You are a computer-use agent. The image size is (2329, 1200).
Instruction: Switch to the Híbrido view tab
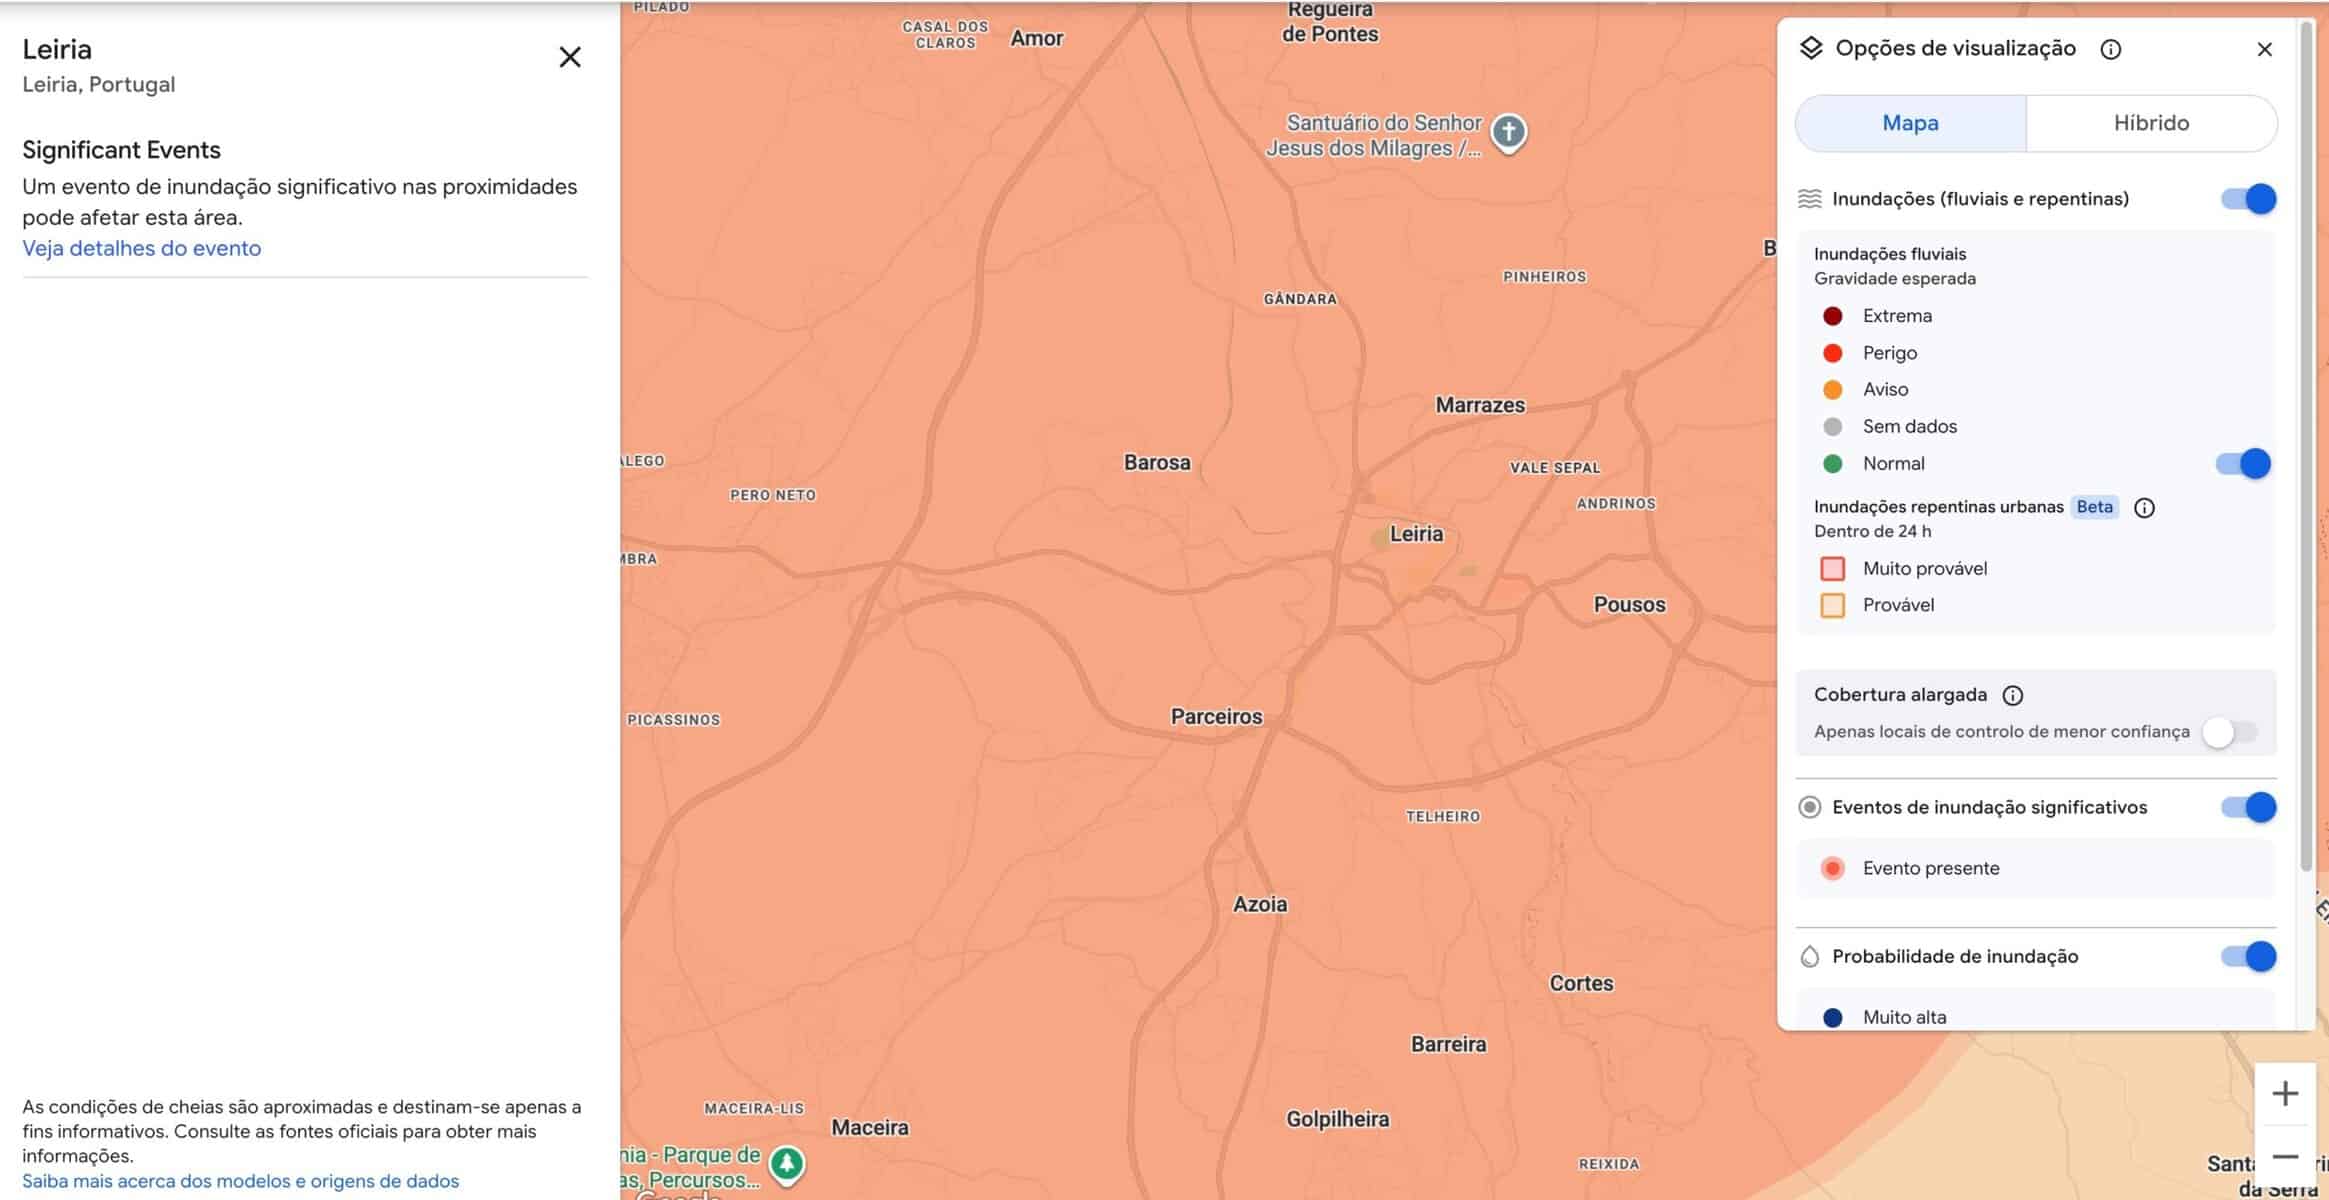click(x=2151, y=123)
